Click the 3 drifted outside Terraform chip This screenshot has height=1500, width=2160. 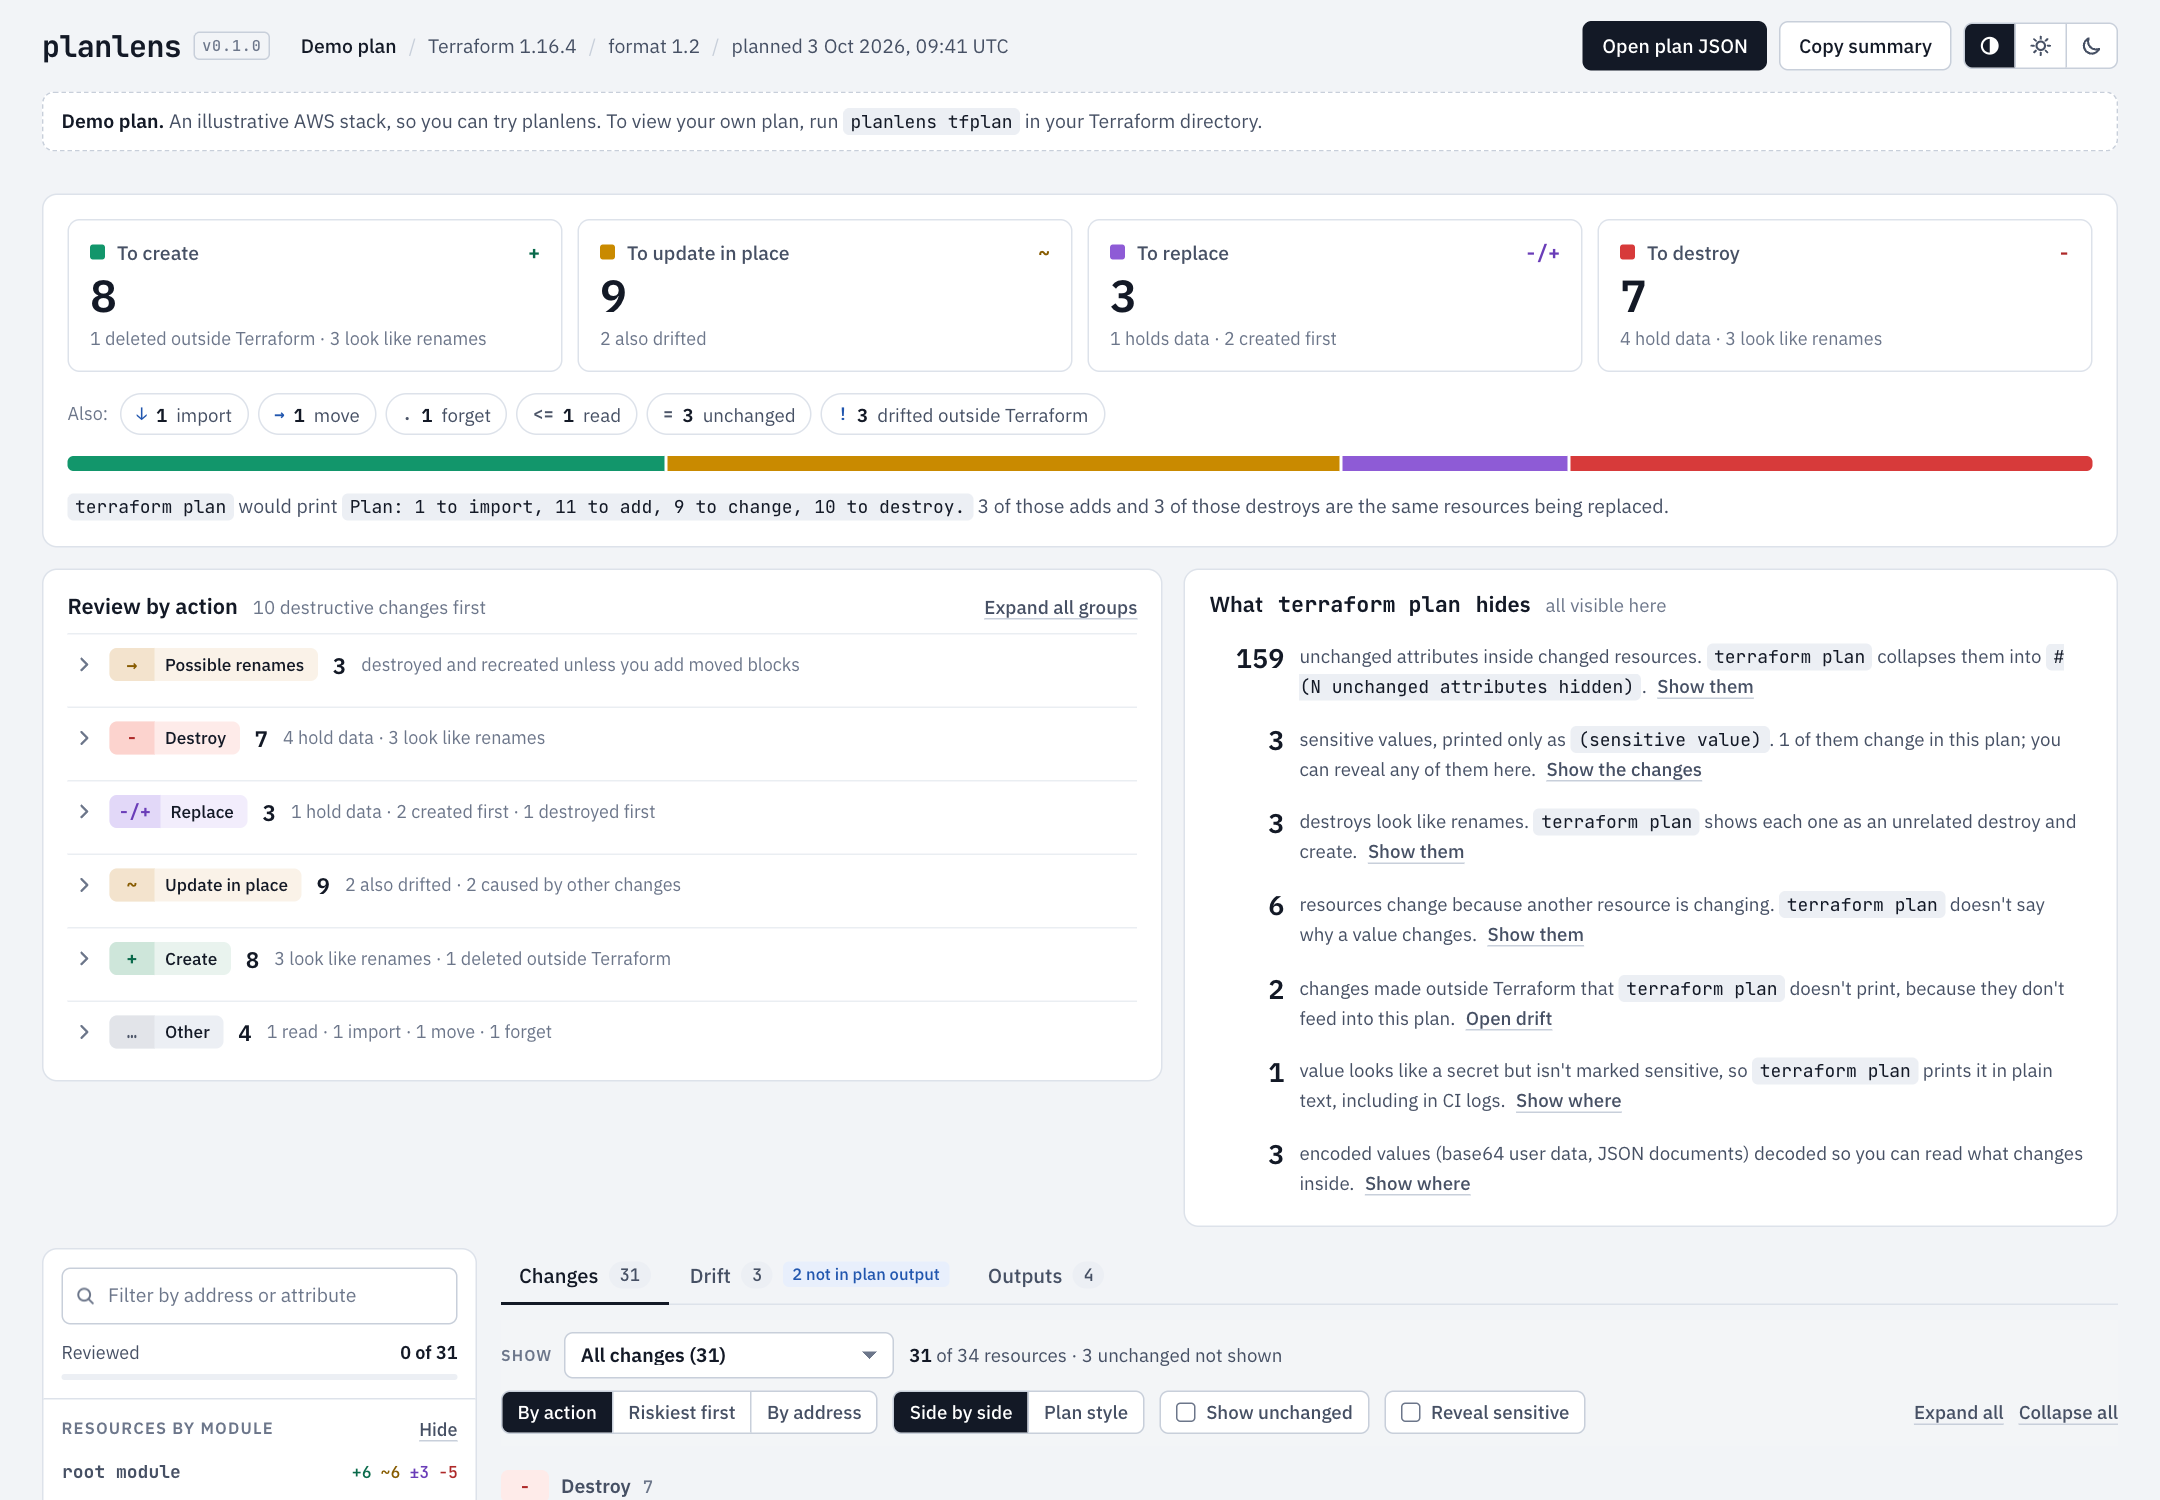tap(963, 415)
